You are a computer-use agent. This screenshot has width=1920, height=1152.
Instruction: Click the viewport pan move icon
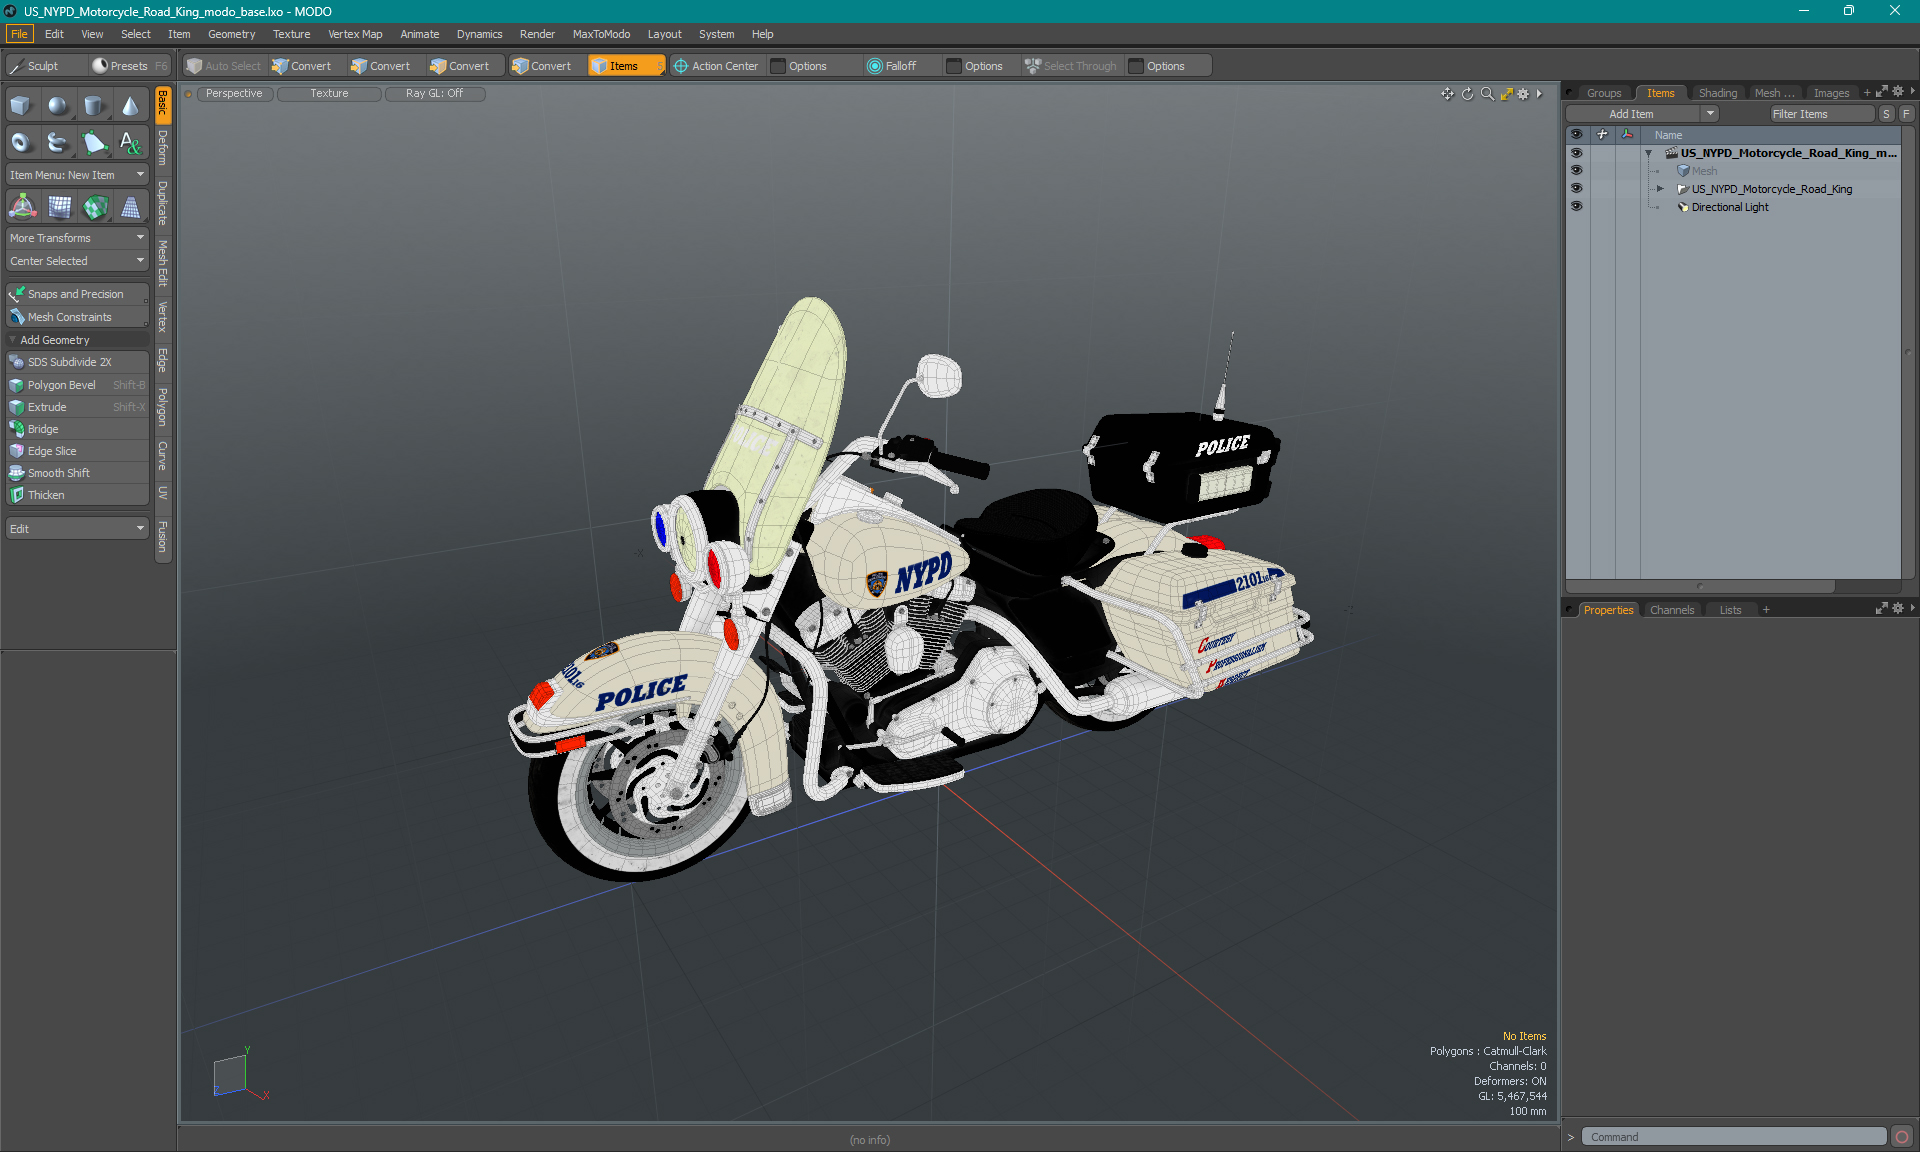click(x=1447, y=94)
